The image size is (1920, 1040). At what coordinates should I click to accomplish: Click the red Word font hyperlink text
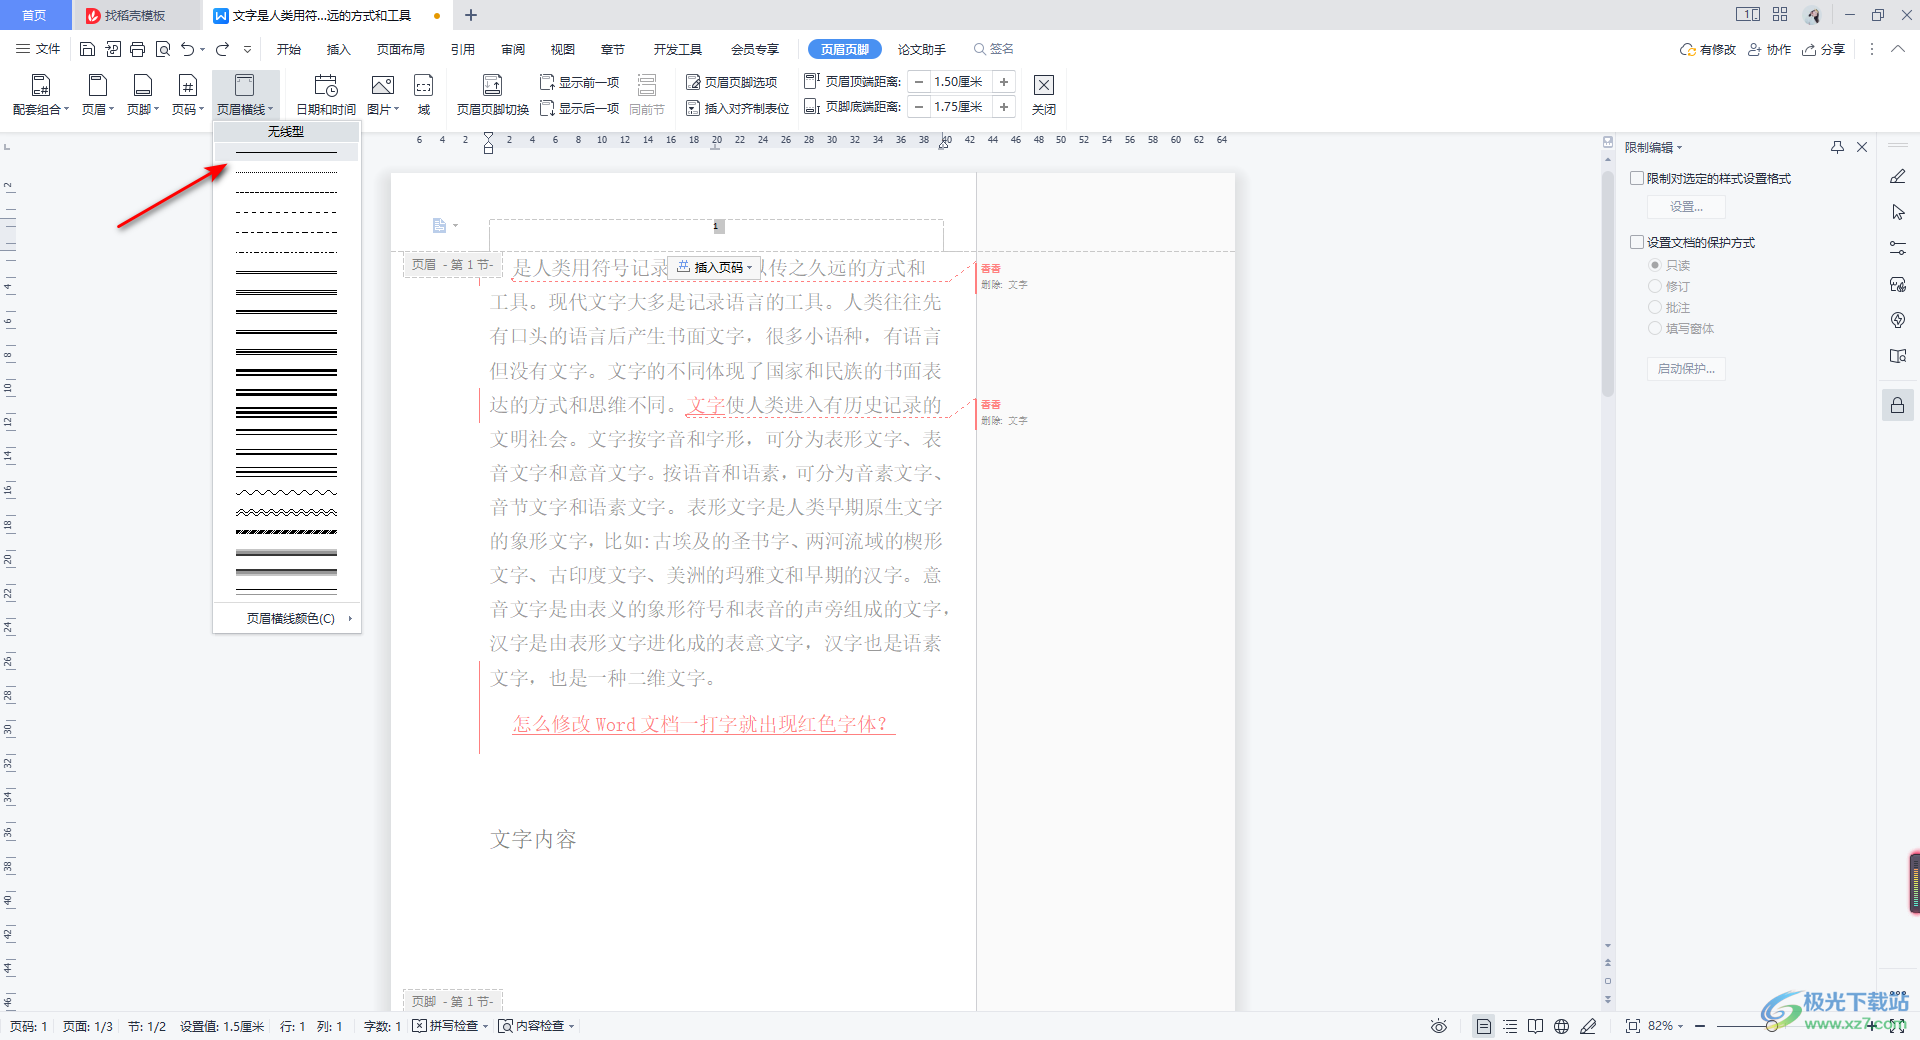point(704,724)
